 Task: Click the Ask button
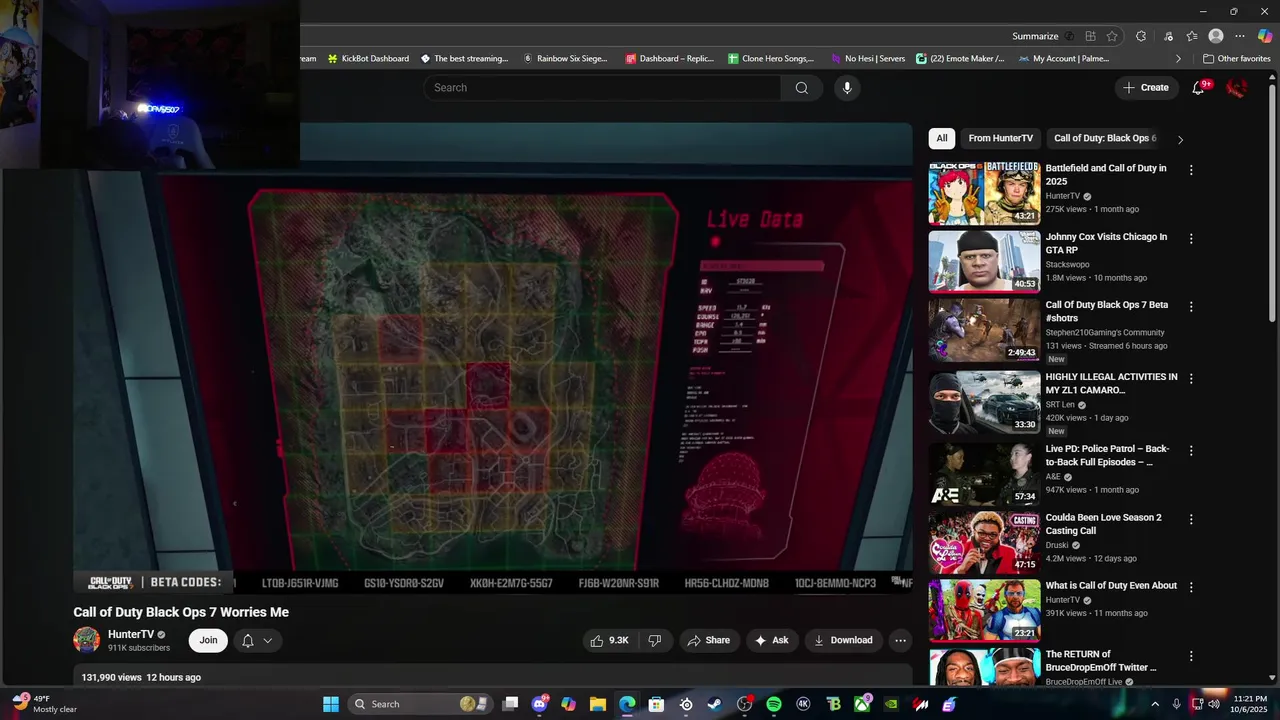tap(772, 640)
